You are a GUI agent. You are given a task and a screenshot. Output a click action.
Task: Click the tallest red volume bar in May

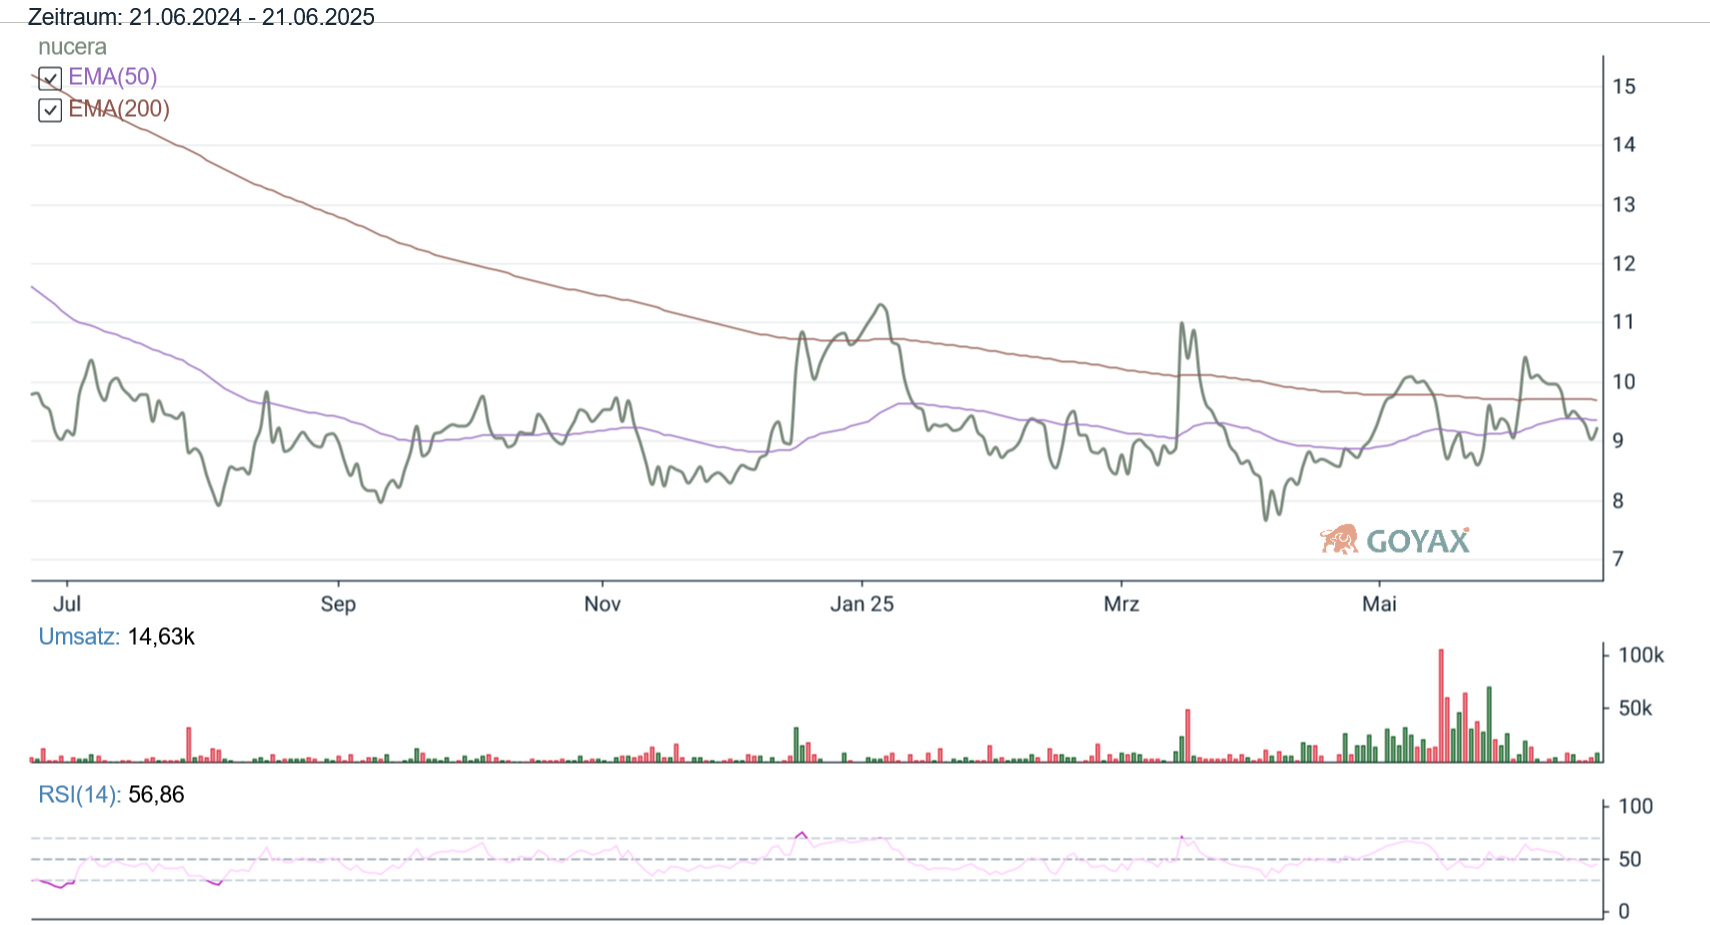pos(1442,706)
